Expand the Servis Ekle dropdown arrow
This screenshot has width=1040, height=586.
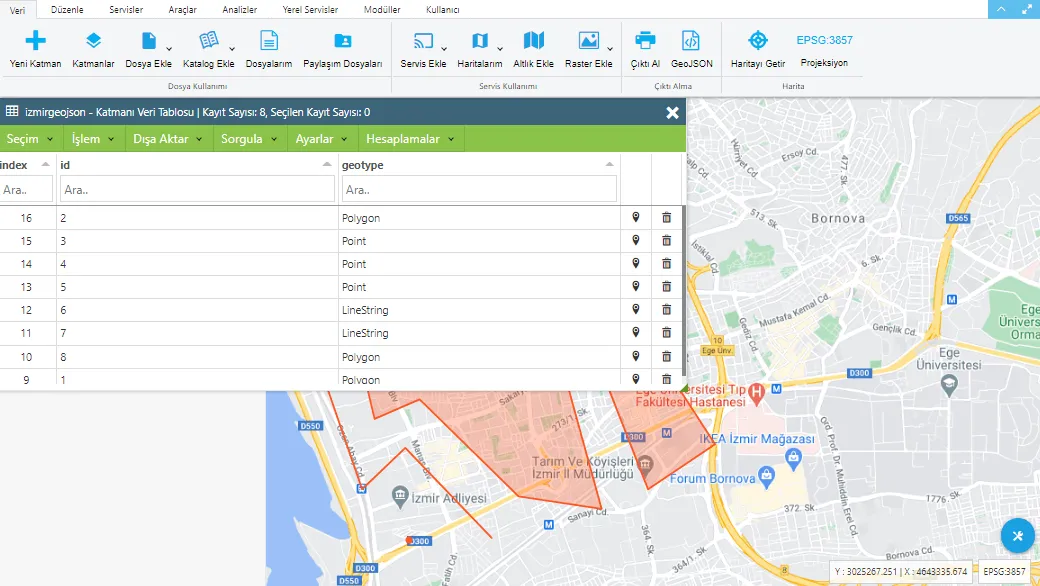click(x=444, y=49)
